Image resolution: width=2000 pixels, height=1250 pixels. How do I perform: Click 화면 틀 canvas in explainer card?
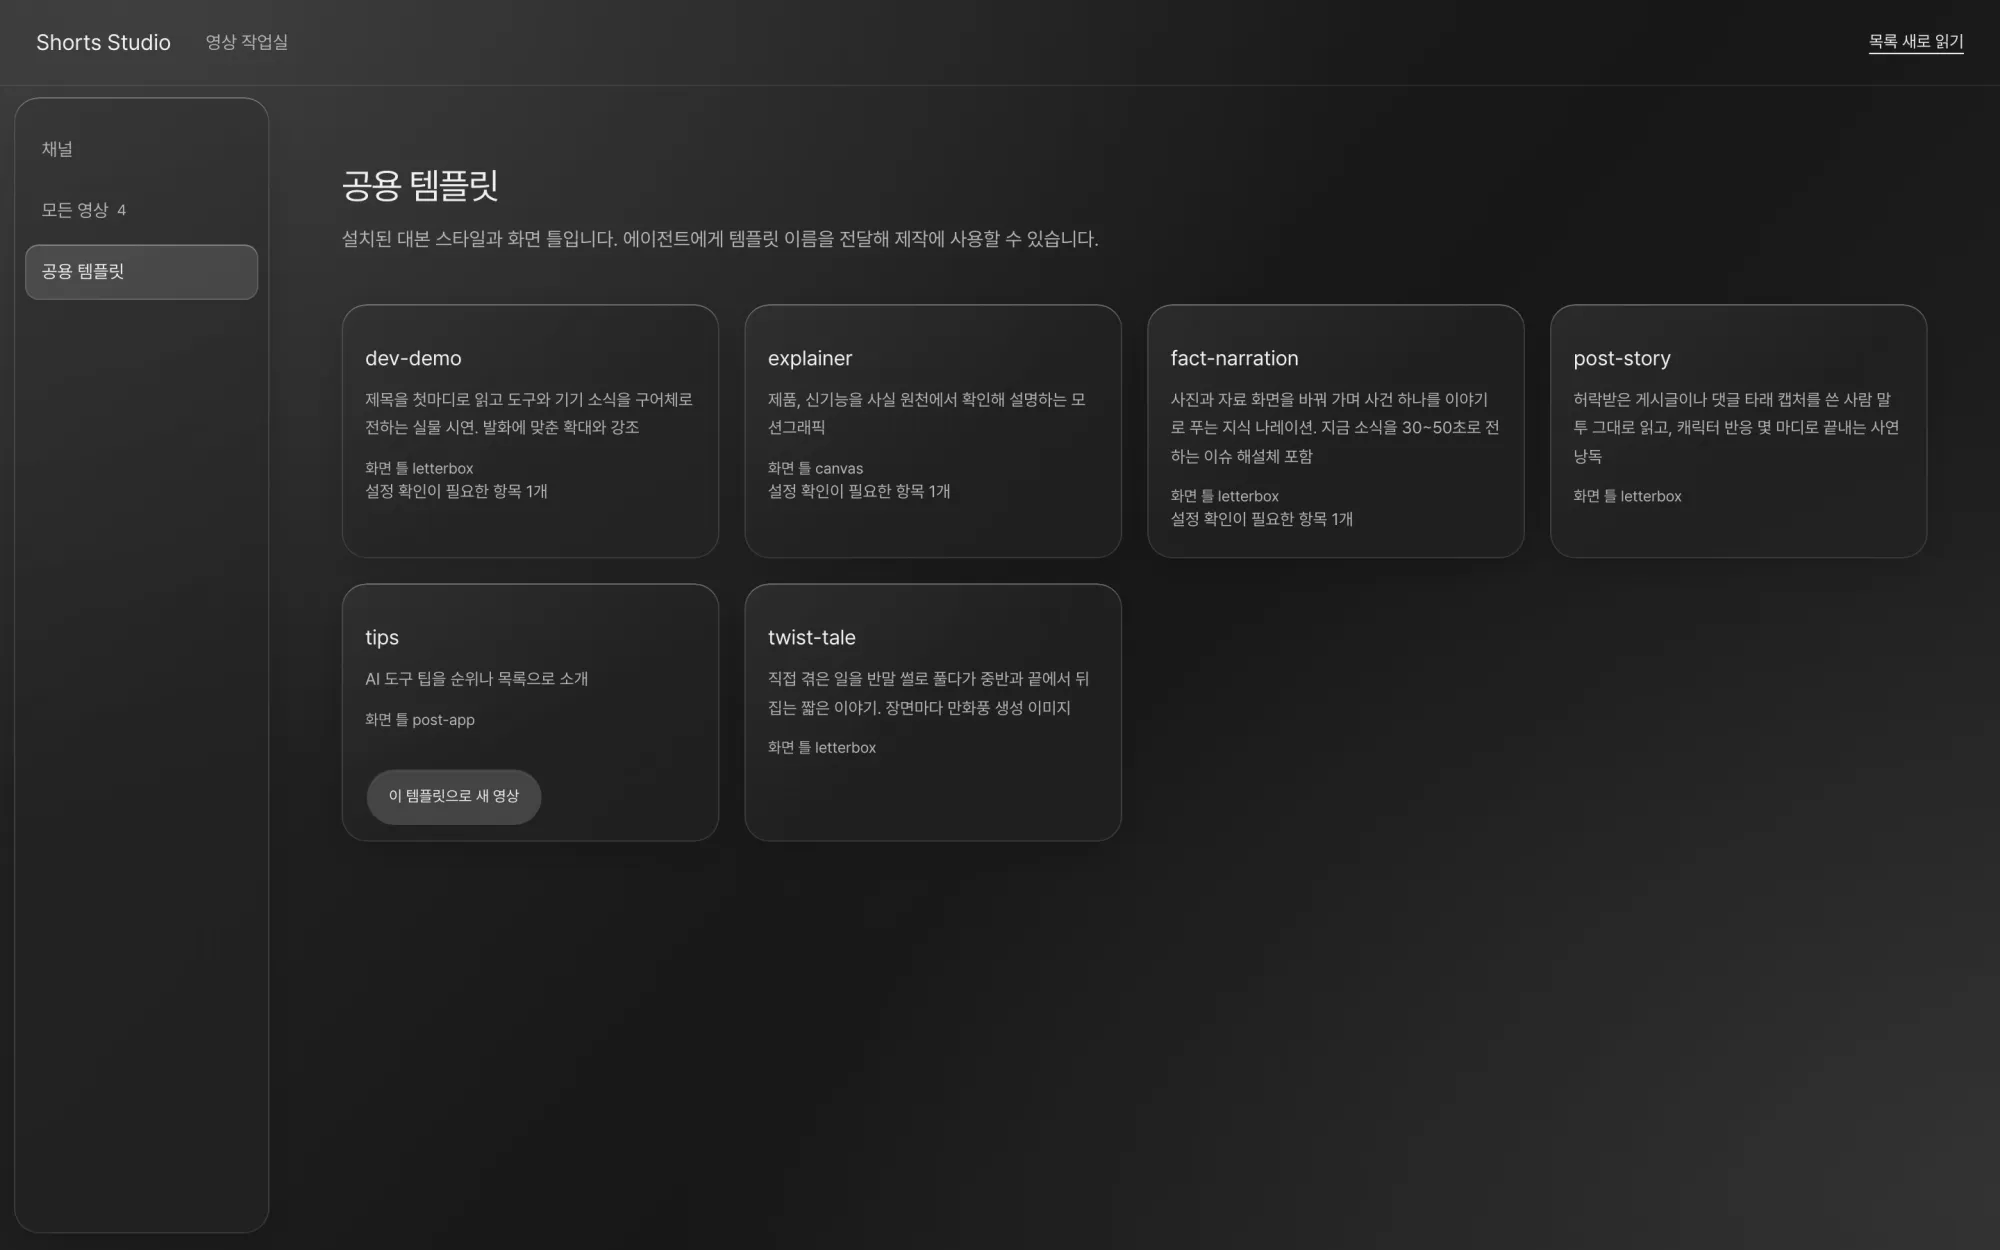tap(815, 468)
